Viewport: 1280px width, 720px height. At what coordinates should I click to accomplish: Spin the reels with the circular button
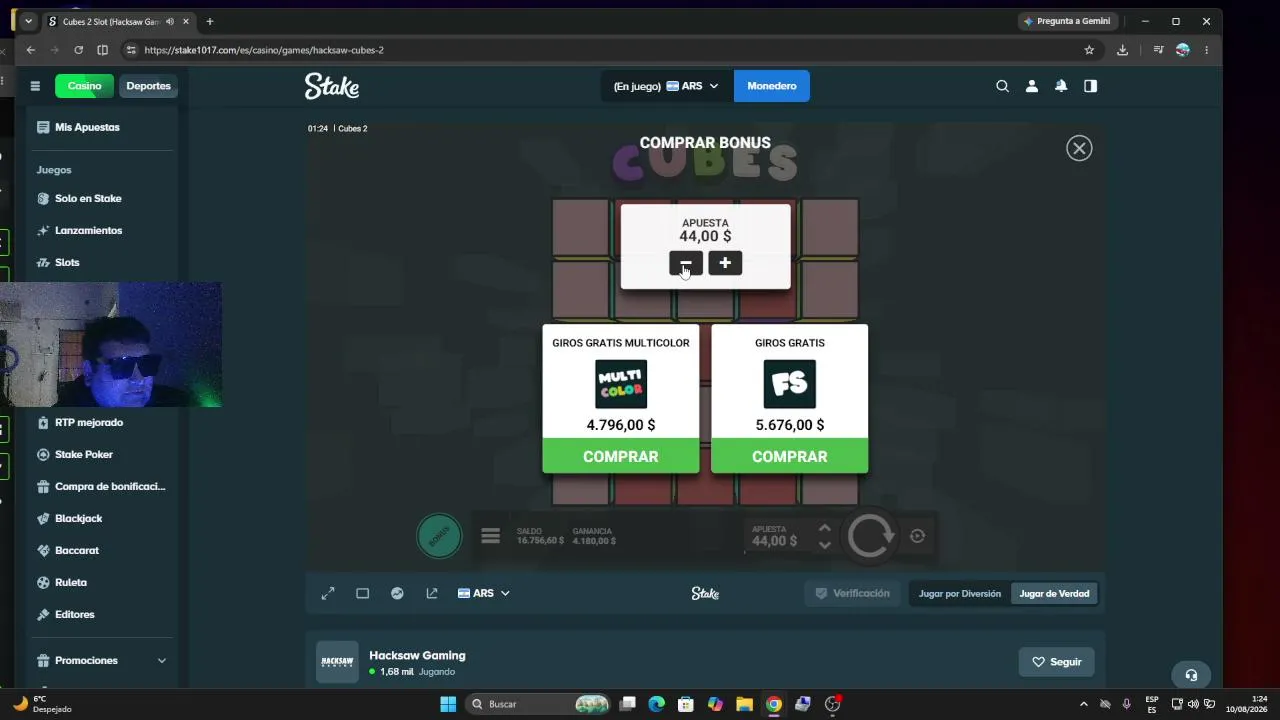[870, 536]
